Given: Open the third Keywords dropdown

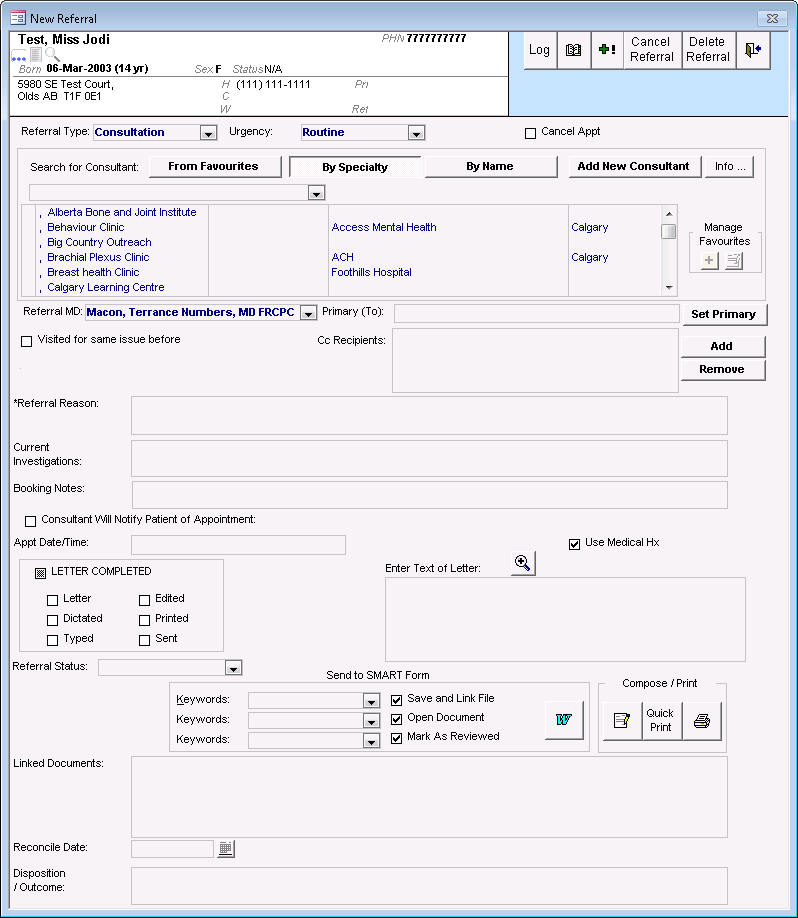Looking at the screenshot, I should pos(371,741).
